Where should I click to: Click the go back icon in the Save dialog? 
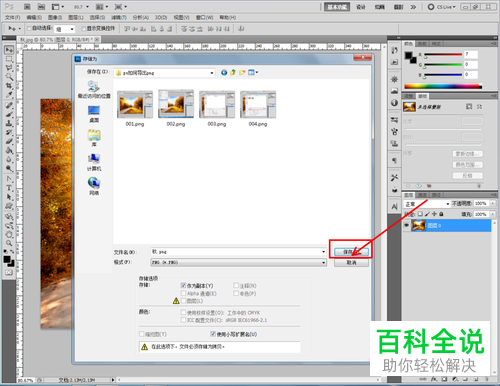224,72
